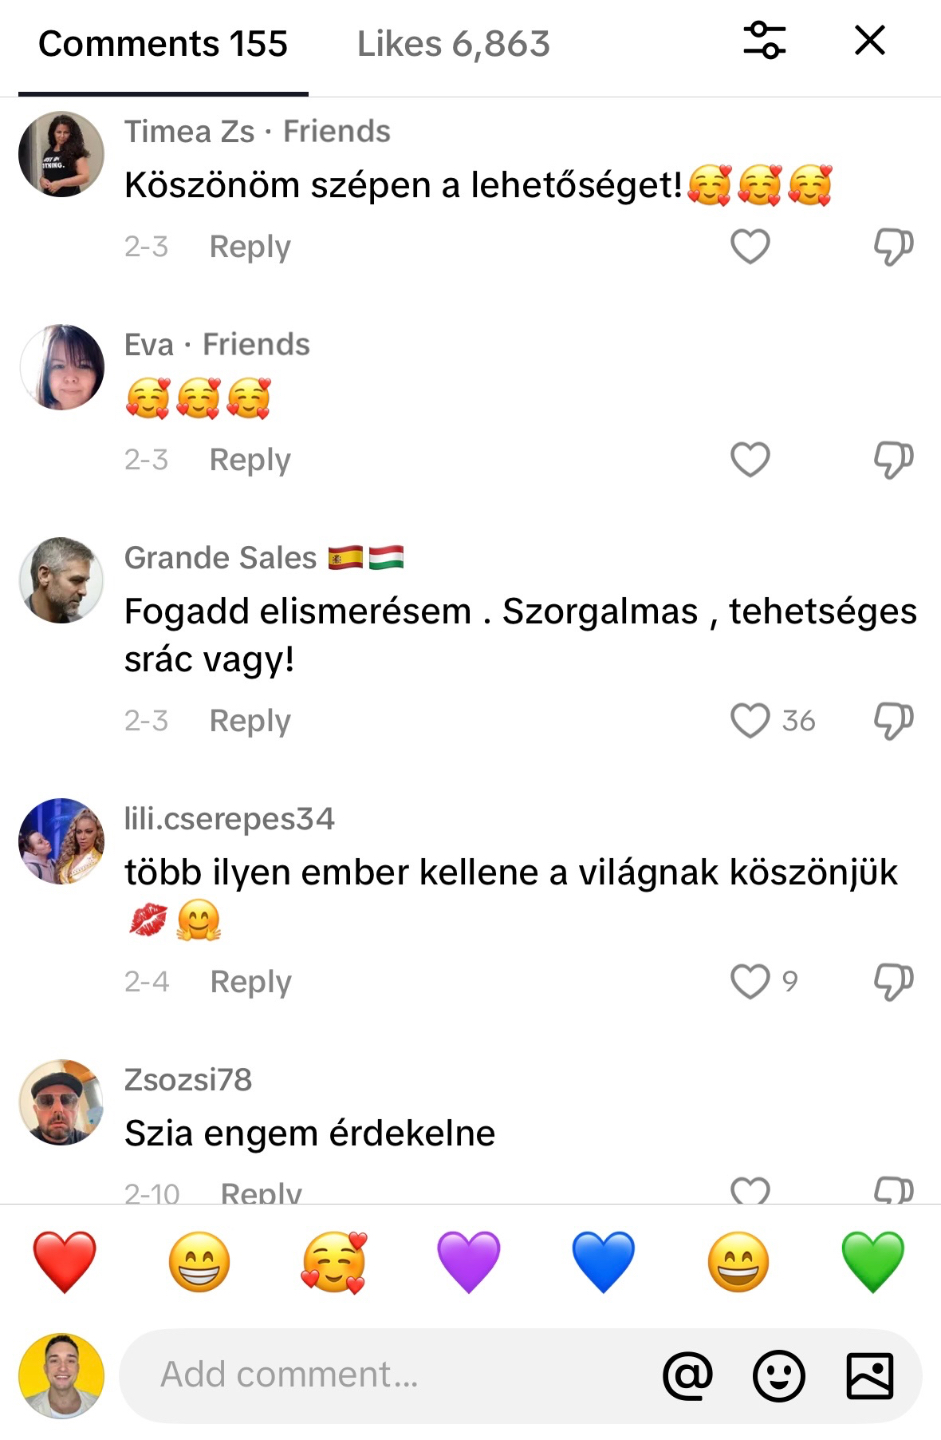Reply to lili.cserepes34's comment
This screenshot has height=1440, width=941.
(x=251, y=982)
